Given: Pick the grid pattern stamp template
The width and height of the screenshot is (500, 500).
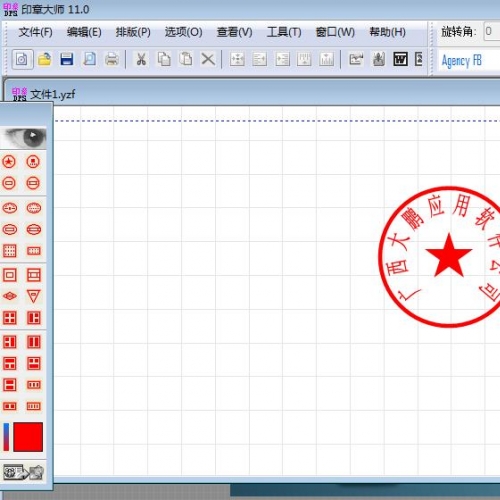Looking at the screenshot, I should pyautogui.click(x=10, y=251).
